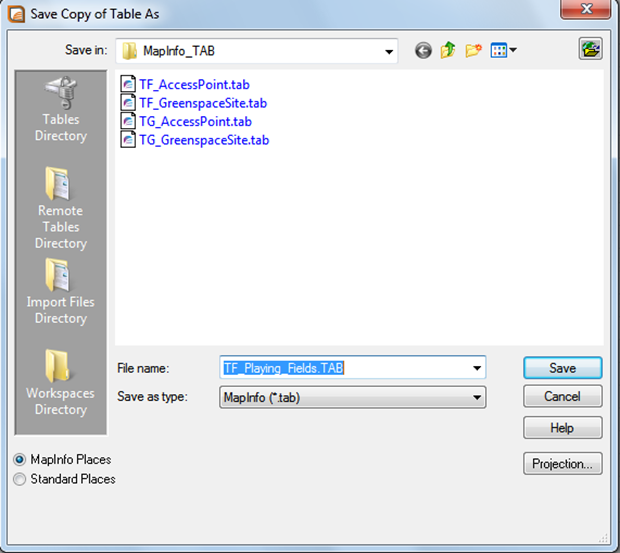This screenshot has width=620, height=553.
Task: Go back to last visited folder
Action: coord(423,51)
